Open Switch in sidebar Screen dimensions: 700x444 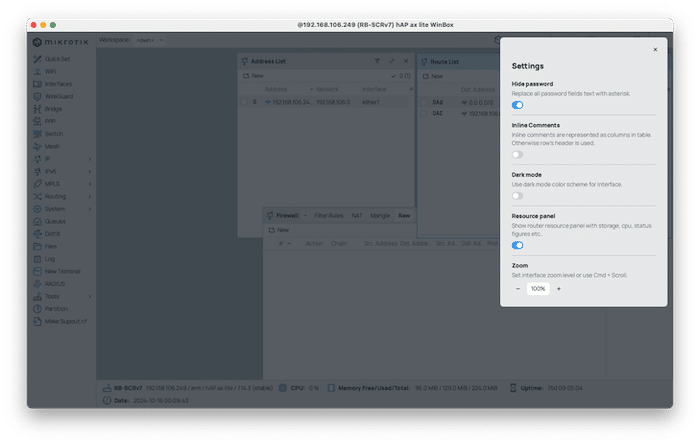[x=54, y=134]
